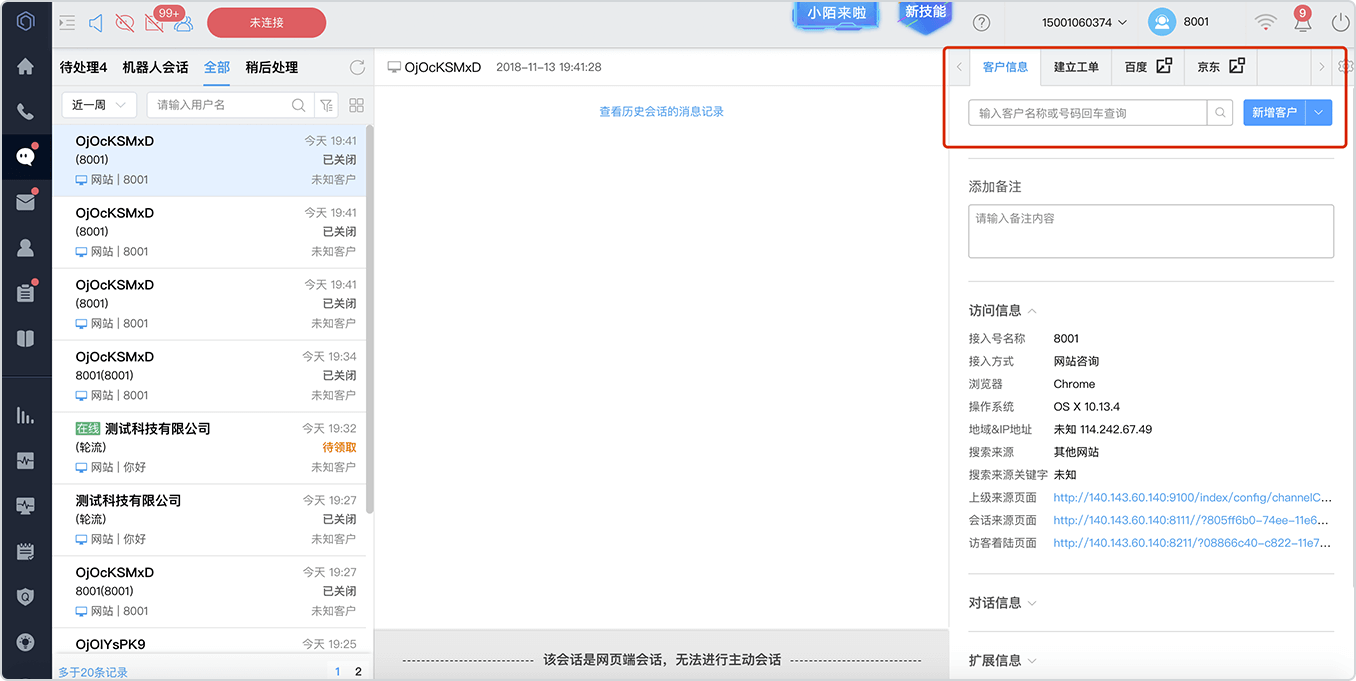Go to page 2 of conversation records
This screenshot has width=1356, height=681.
[x=358, y=672]
